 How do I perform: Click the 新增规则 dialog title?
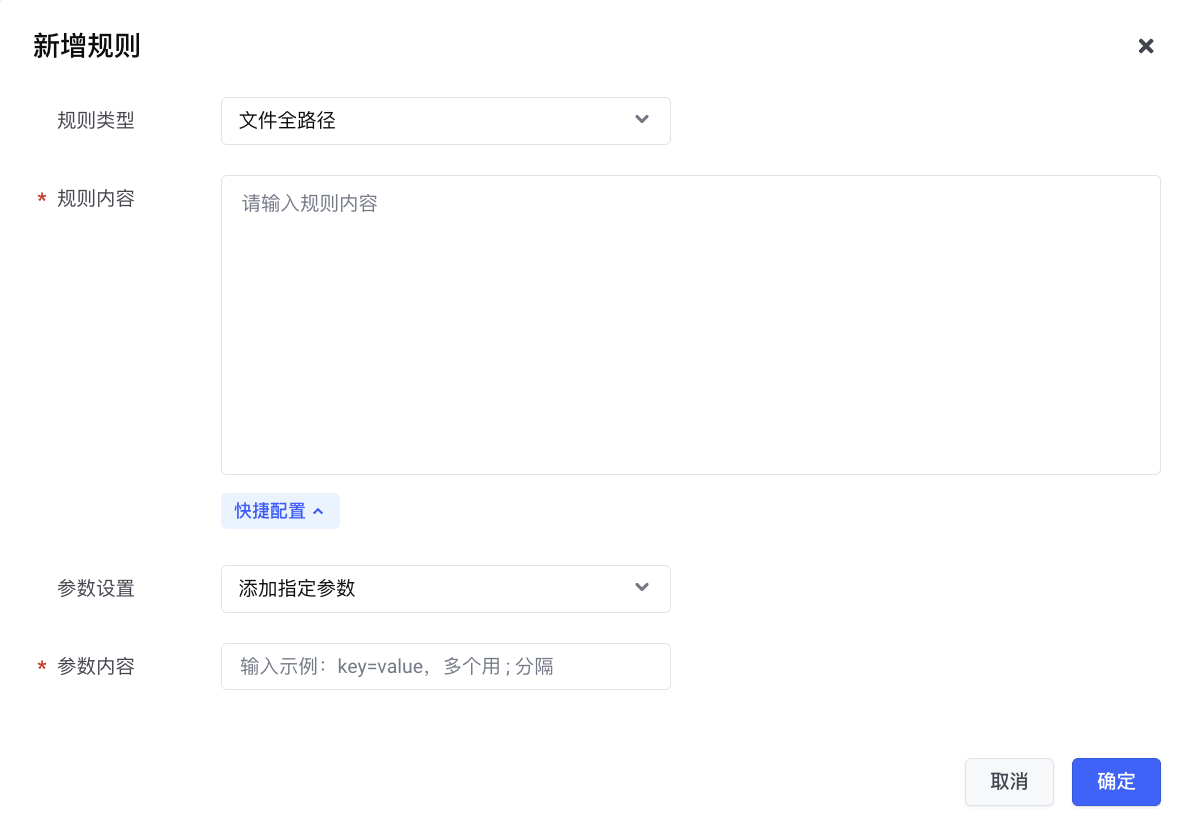coord(87,46)
